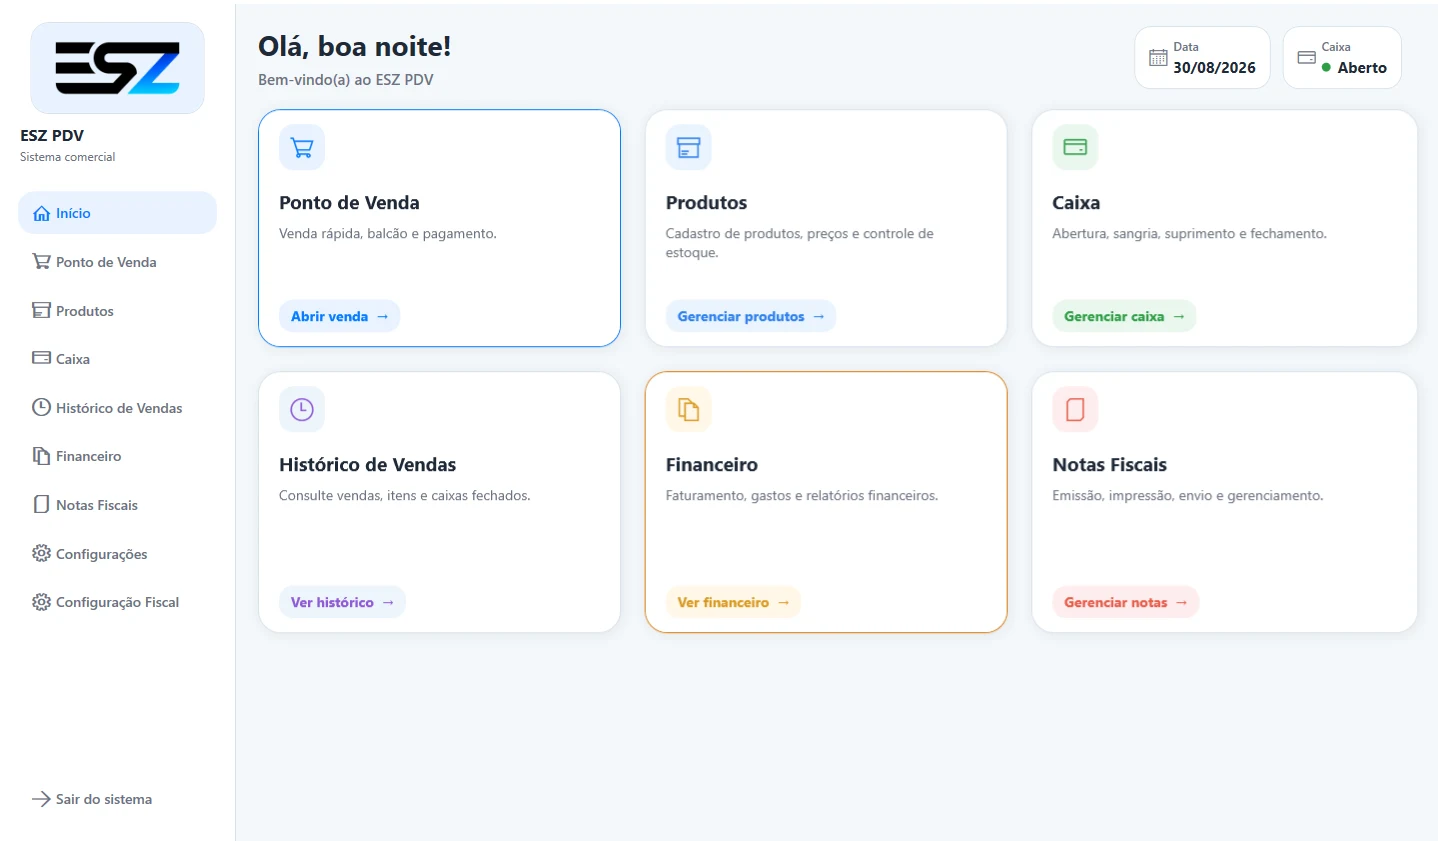Click the Gerenciar produtos button
Image resolution: width=1438 pixels, height=841 pixels.
(751, 316)
